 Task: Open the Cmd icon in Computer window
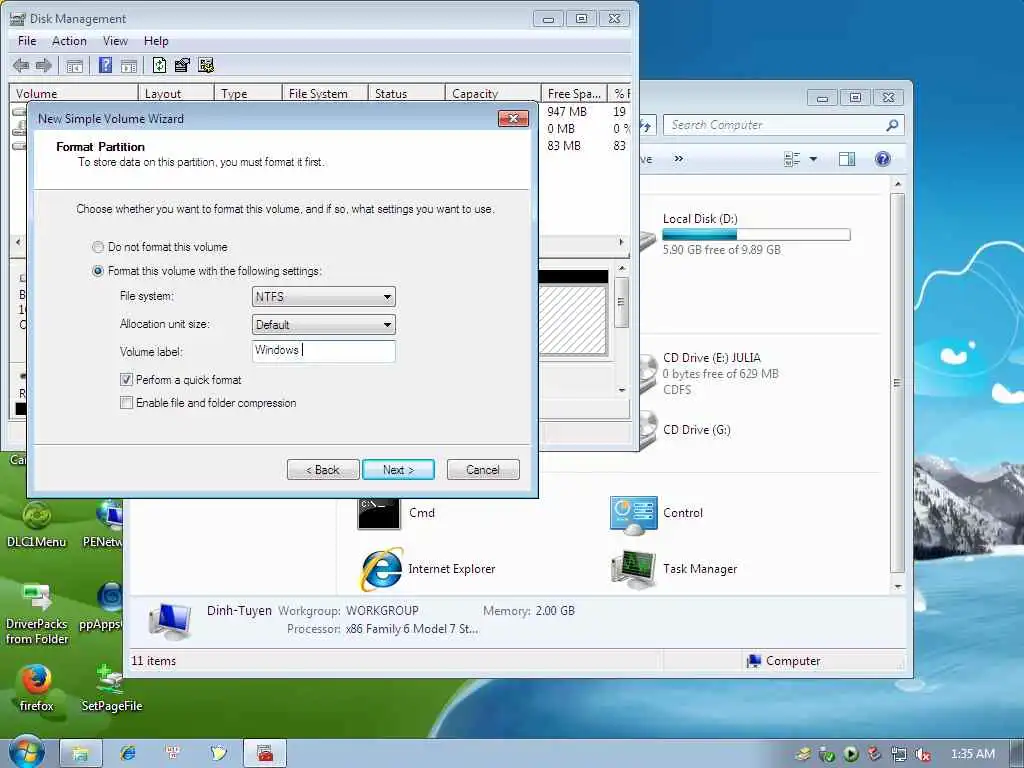tap(379, 513)
